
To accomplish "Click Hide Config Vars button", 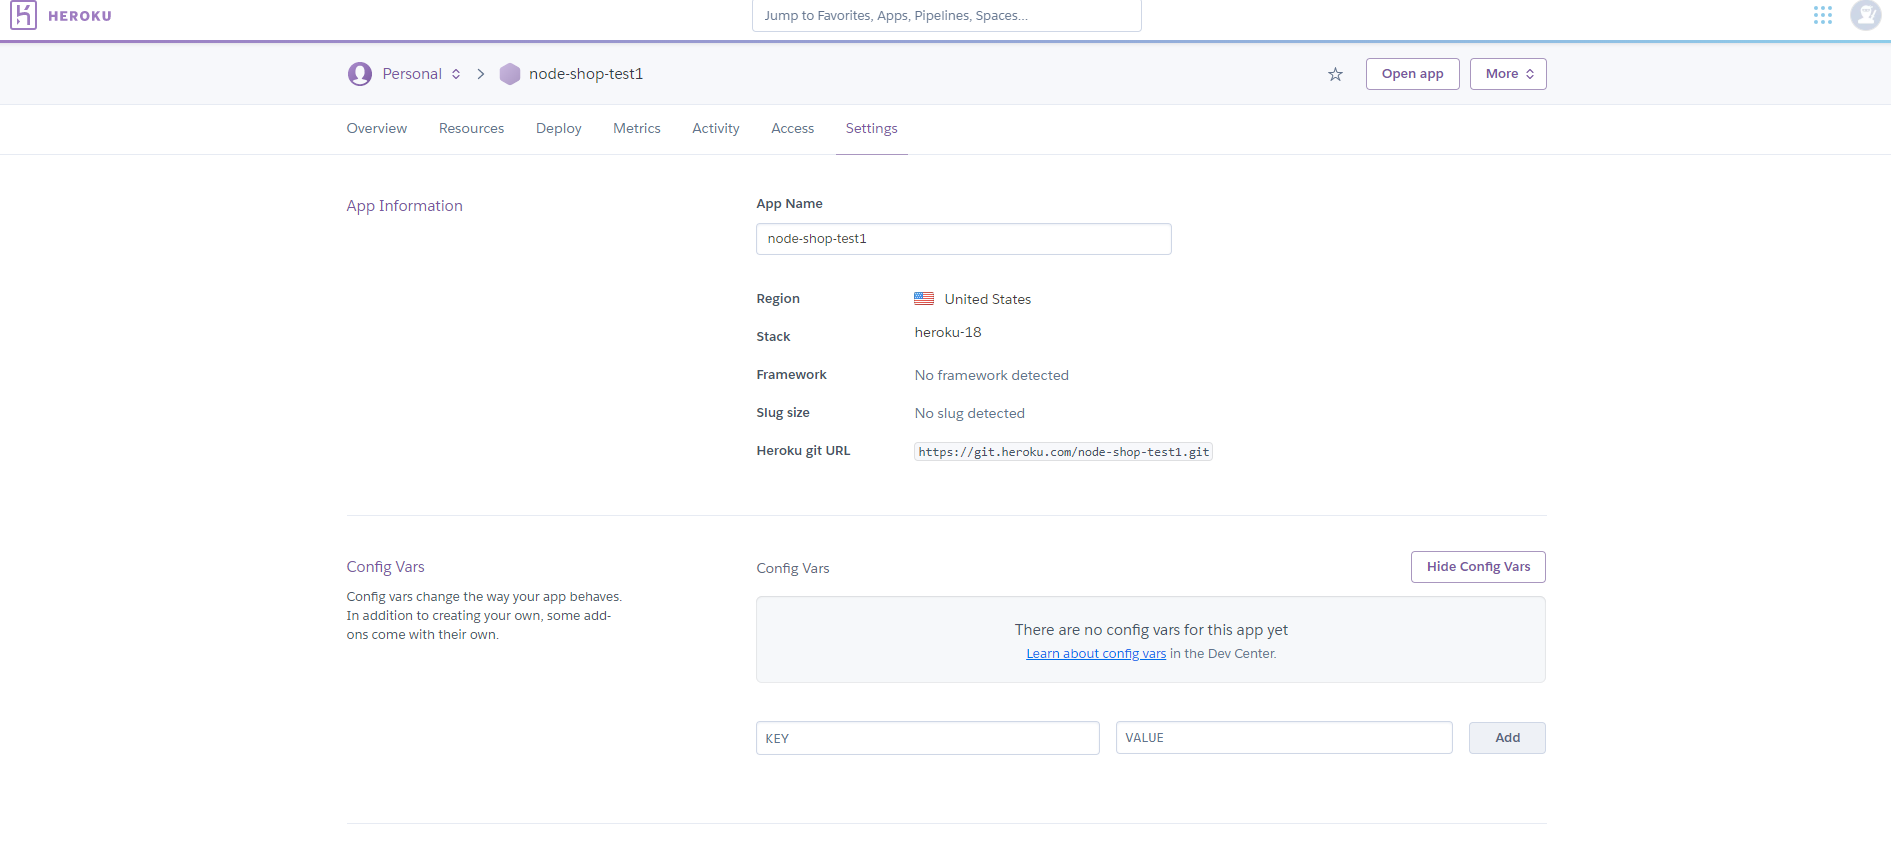I will [1478, 567].
